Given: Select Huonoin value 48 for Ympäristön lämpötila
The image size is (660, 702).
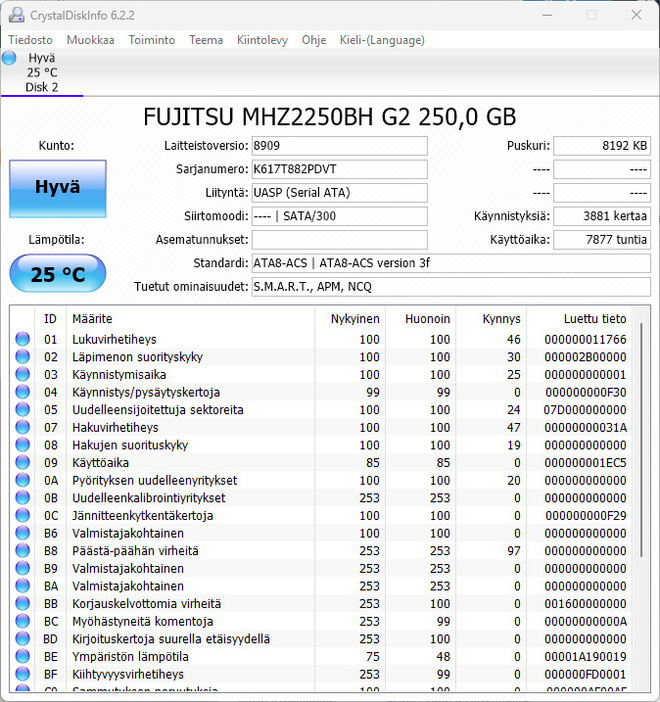Looking at the screenshot, I should (x=443, y=656).
